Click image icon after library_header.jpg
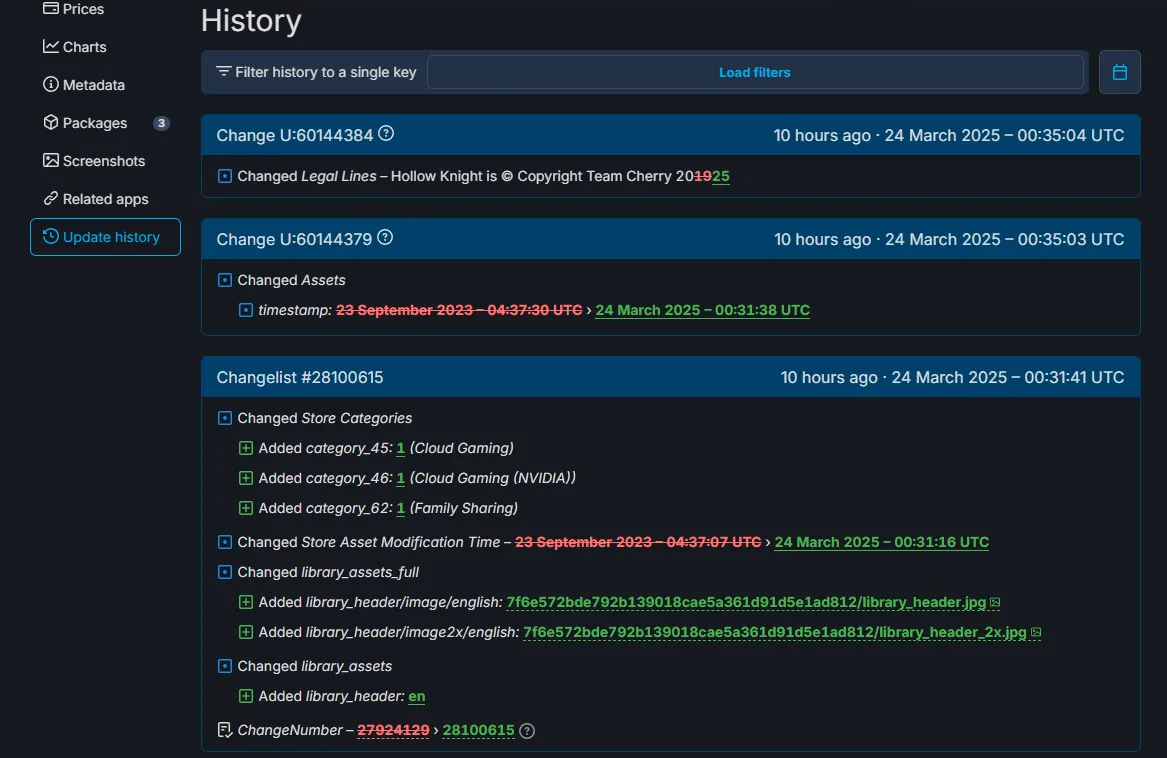Image resolution: width=1167 pixels, height=758 pixels. point(995,603)
